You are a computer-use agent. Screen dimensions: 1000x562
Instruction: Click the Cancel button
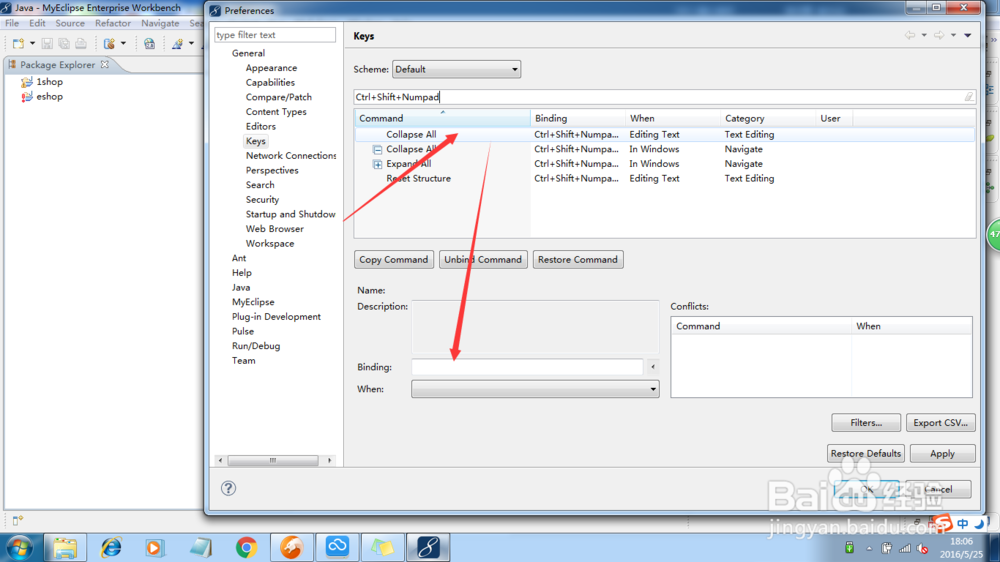point(939,489)
